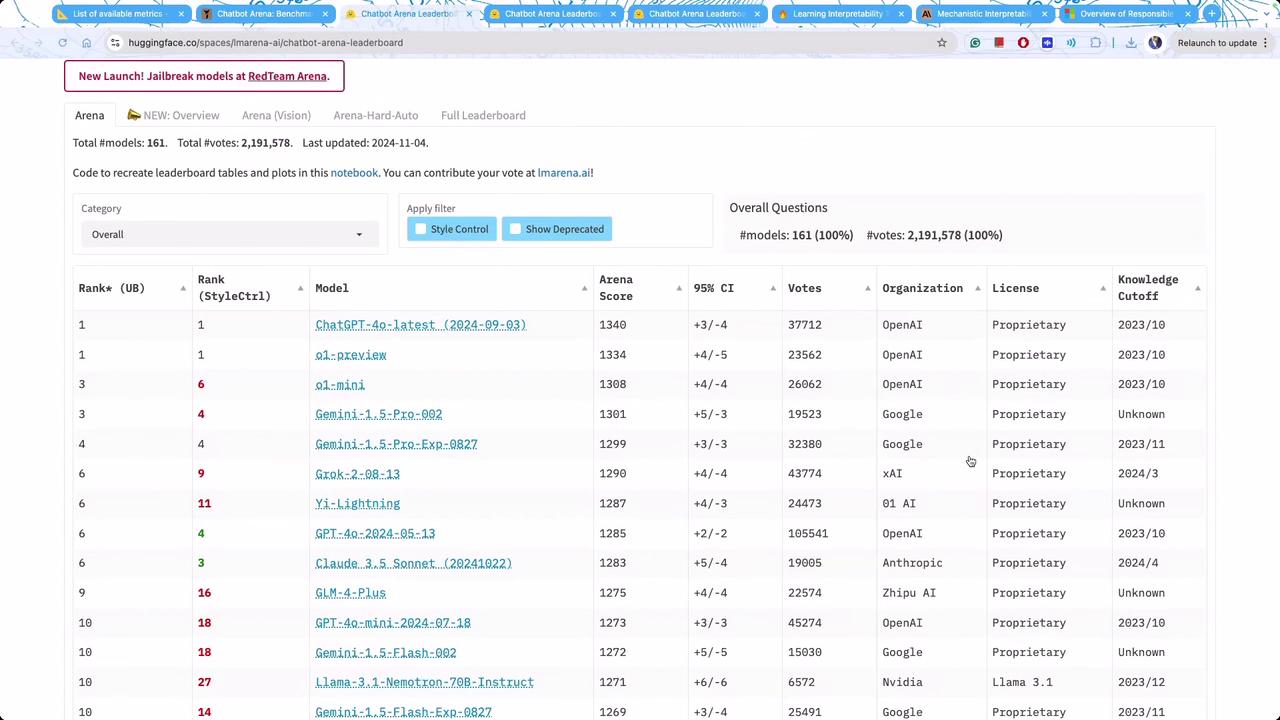Open the Full Leaderboard tab
The image size is (1280, 720).
pos(483,115)
